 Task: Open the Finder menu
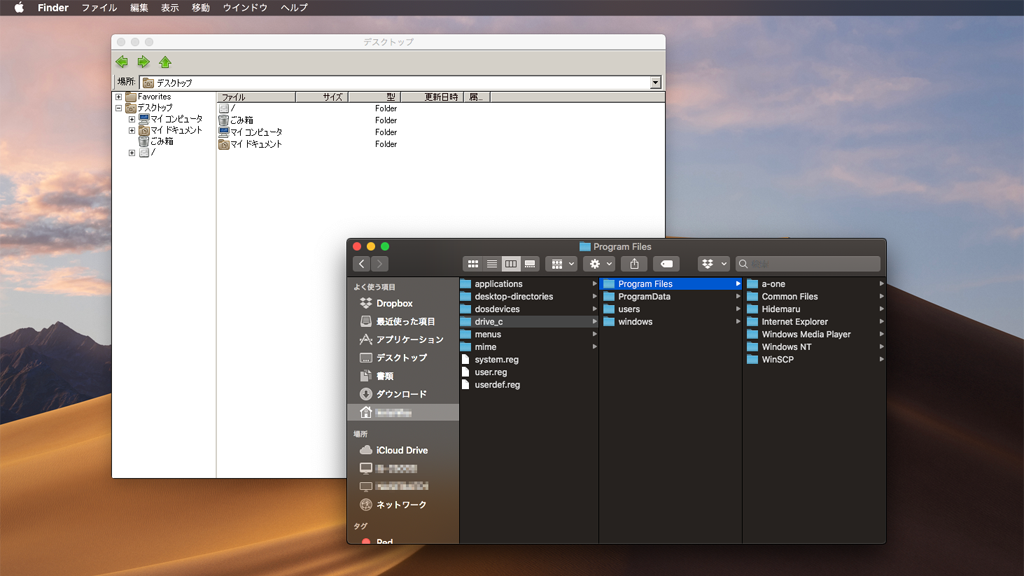click(53, 8)
